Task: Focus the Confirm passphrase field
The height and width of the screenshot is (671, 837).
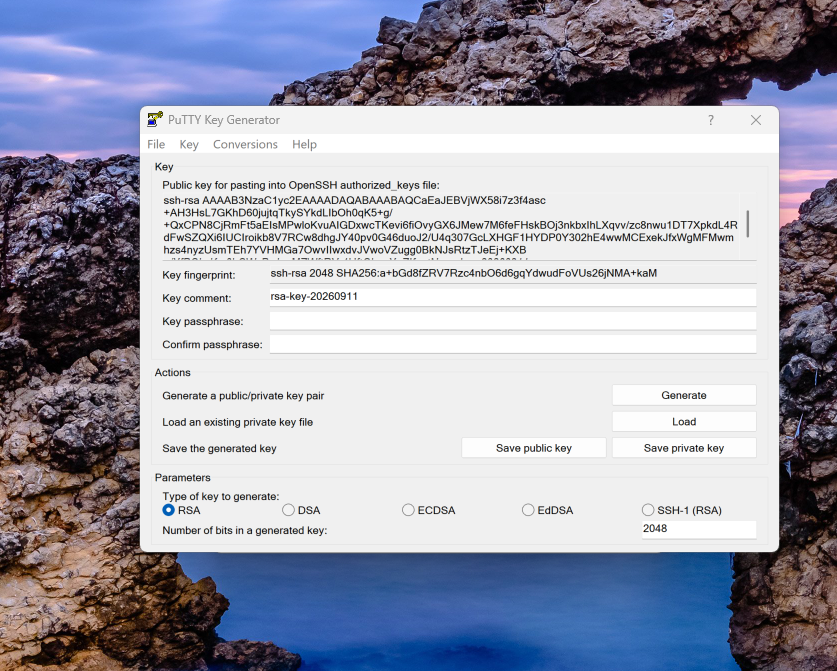Action: (513, 344)
